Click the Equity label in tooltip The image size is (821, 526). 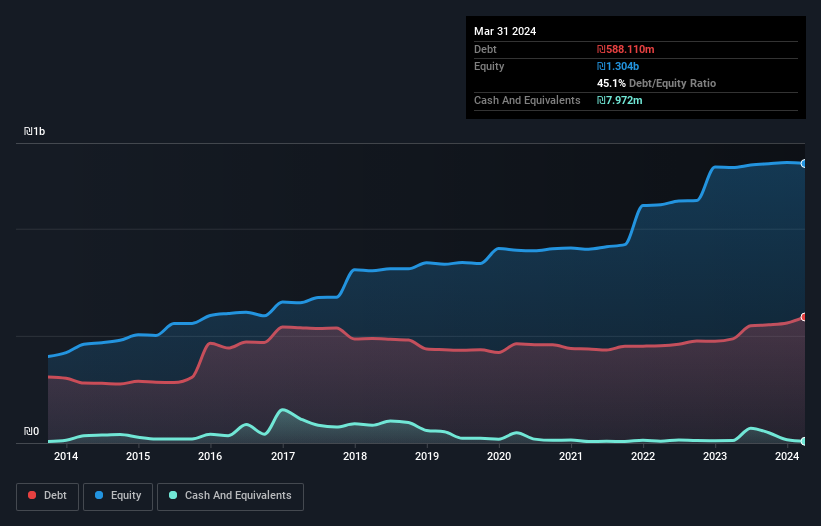click(489, 66)
